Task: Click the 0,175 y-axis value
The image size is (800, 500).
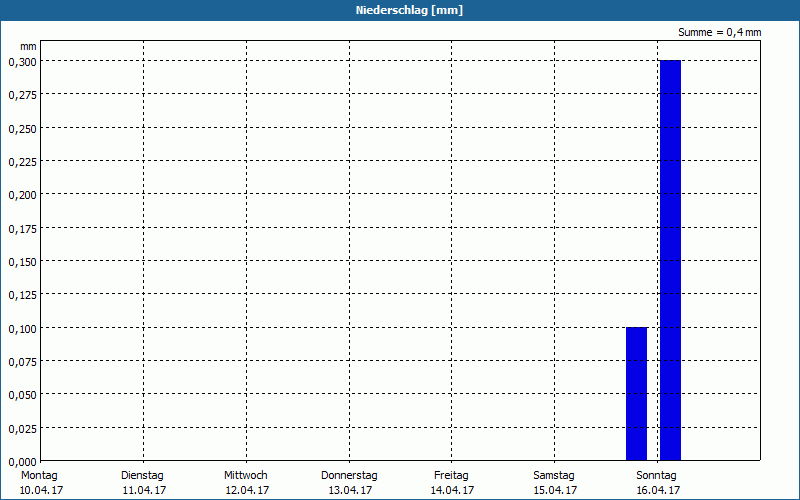Action: pyautogui.click(x=23, y=229)
